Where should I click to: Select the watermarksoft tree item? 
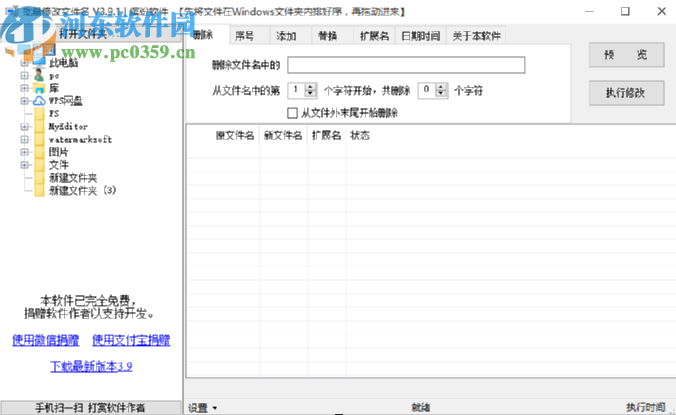click(80, 139)
